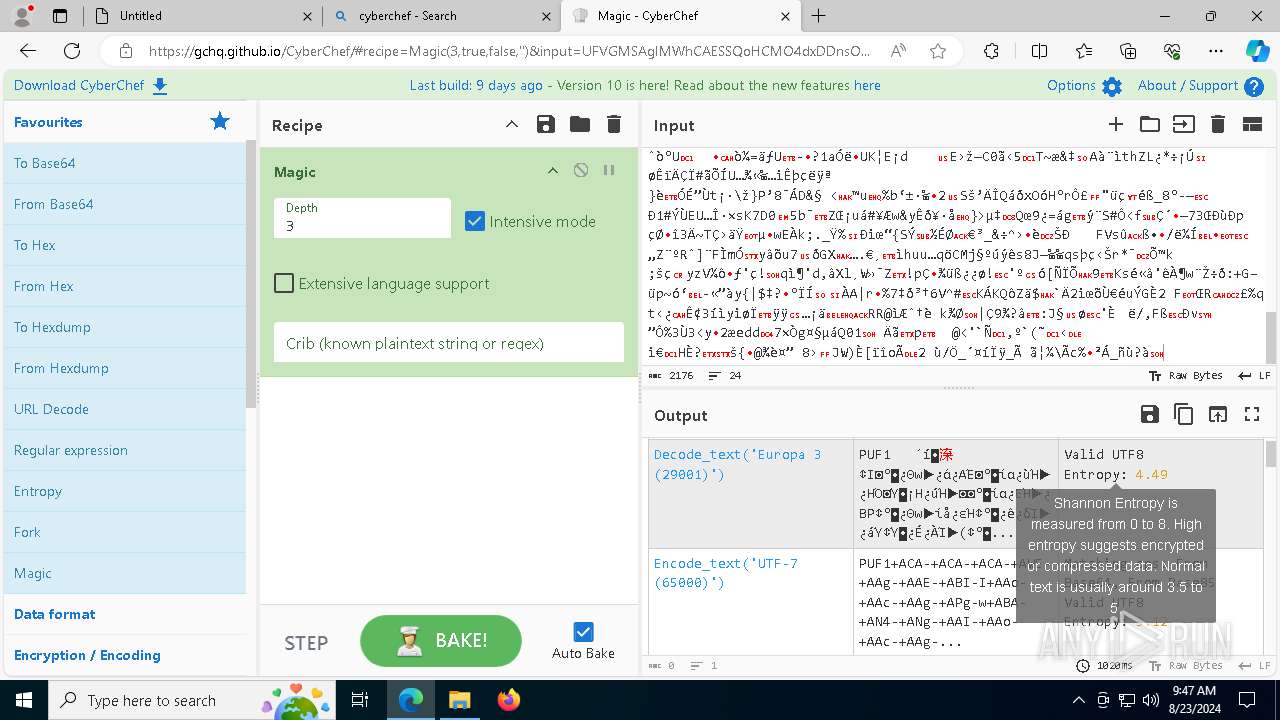Replace input with output
This screenshot has height=720, width=1280.
coord(1218,414)
